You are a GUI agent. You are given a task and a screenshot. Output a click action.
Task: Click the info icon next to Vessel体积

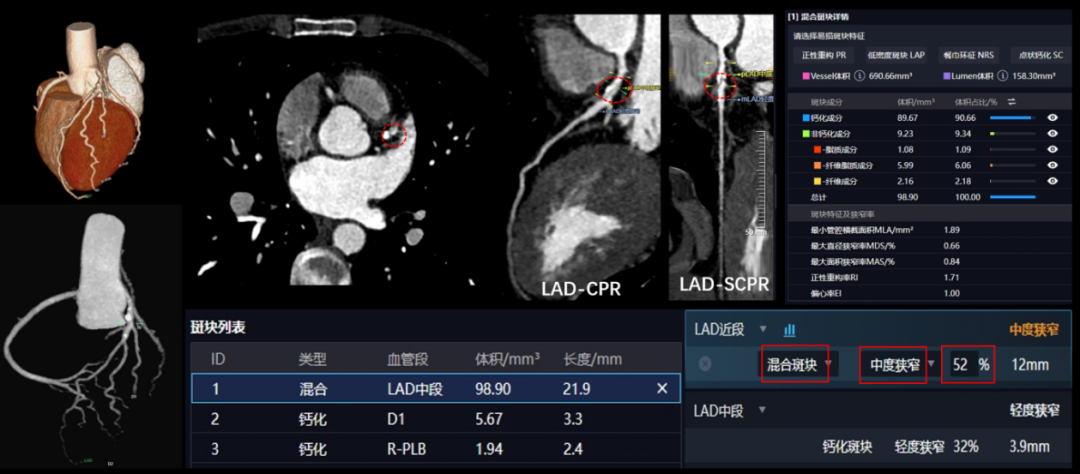click(860, 76)
